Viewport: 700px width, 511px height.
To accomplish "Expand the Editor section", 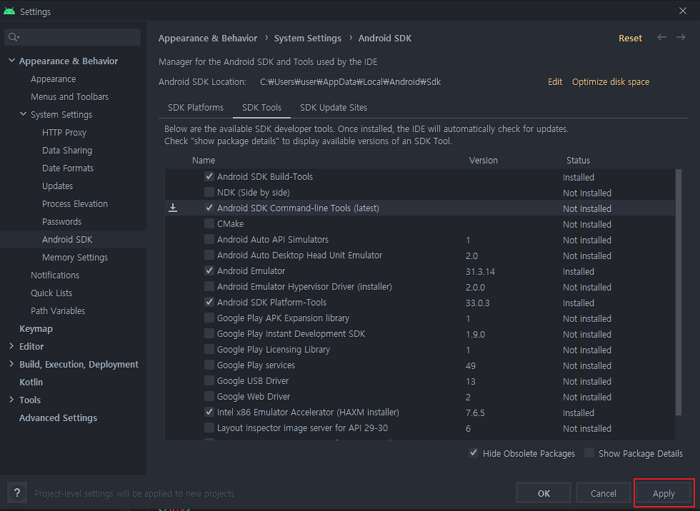I will click(x=12, y=346).
